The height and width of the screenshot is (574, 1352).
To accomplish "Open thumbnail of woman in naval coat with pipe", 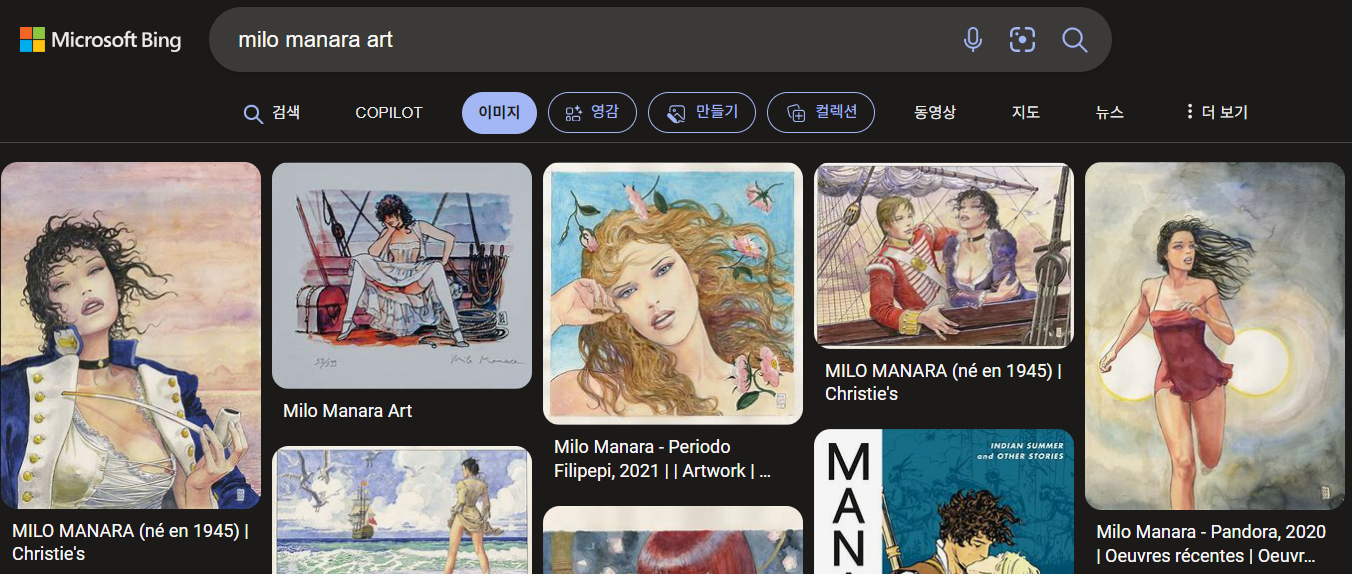I will [131, 336].
